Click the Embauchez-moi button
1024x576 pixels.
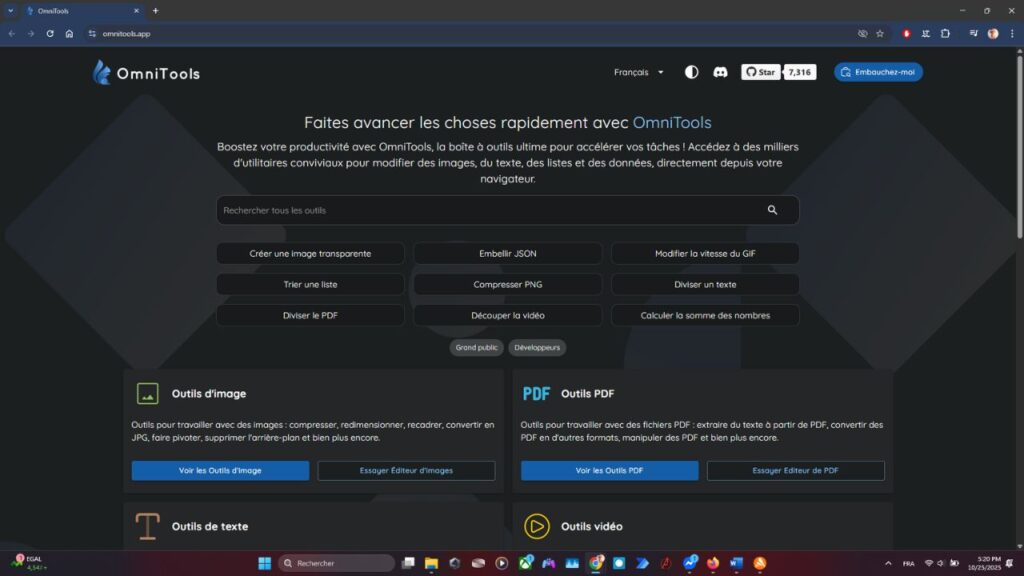click(878, 72)
